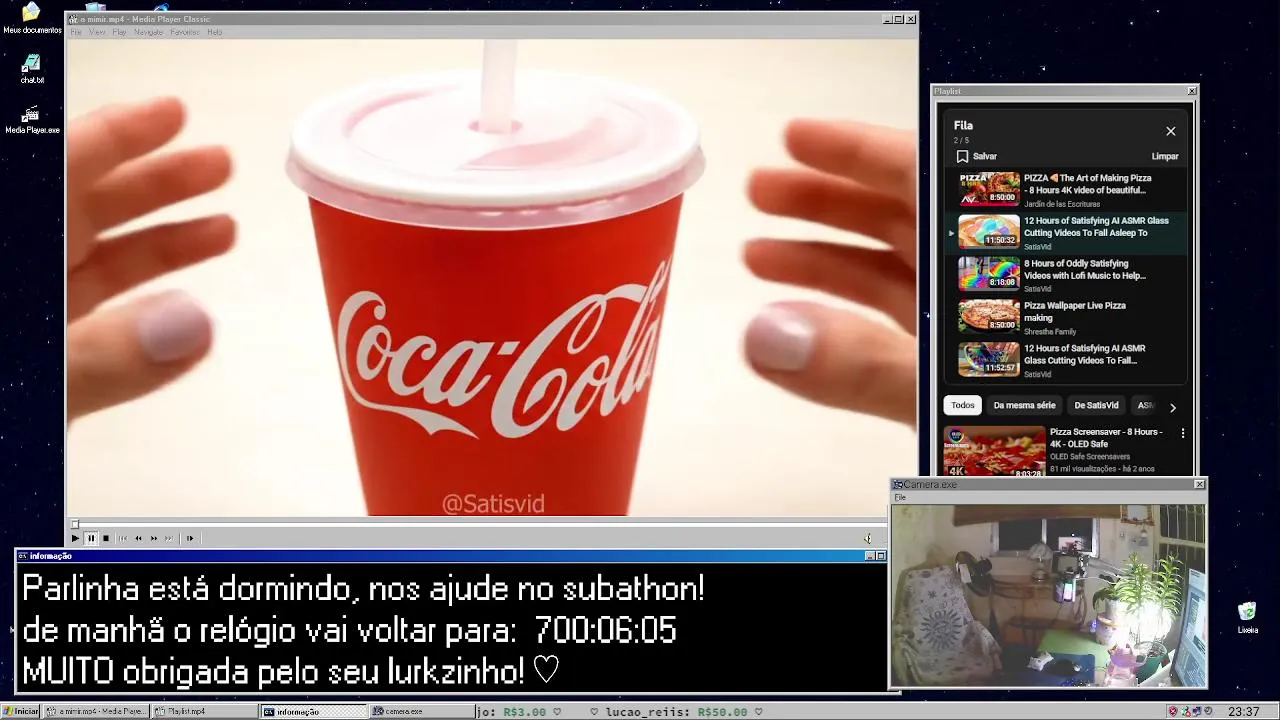Open the View menu in Media Player Classic
Screen dimensions: 1280x720
97,32
